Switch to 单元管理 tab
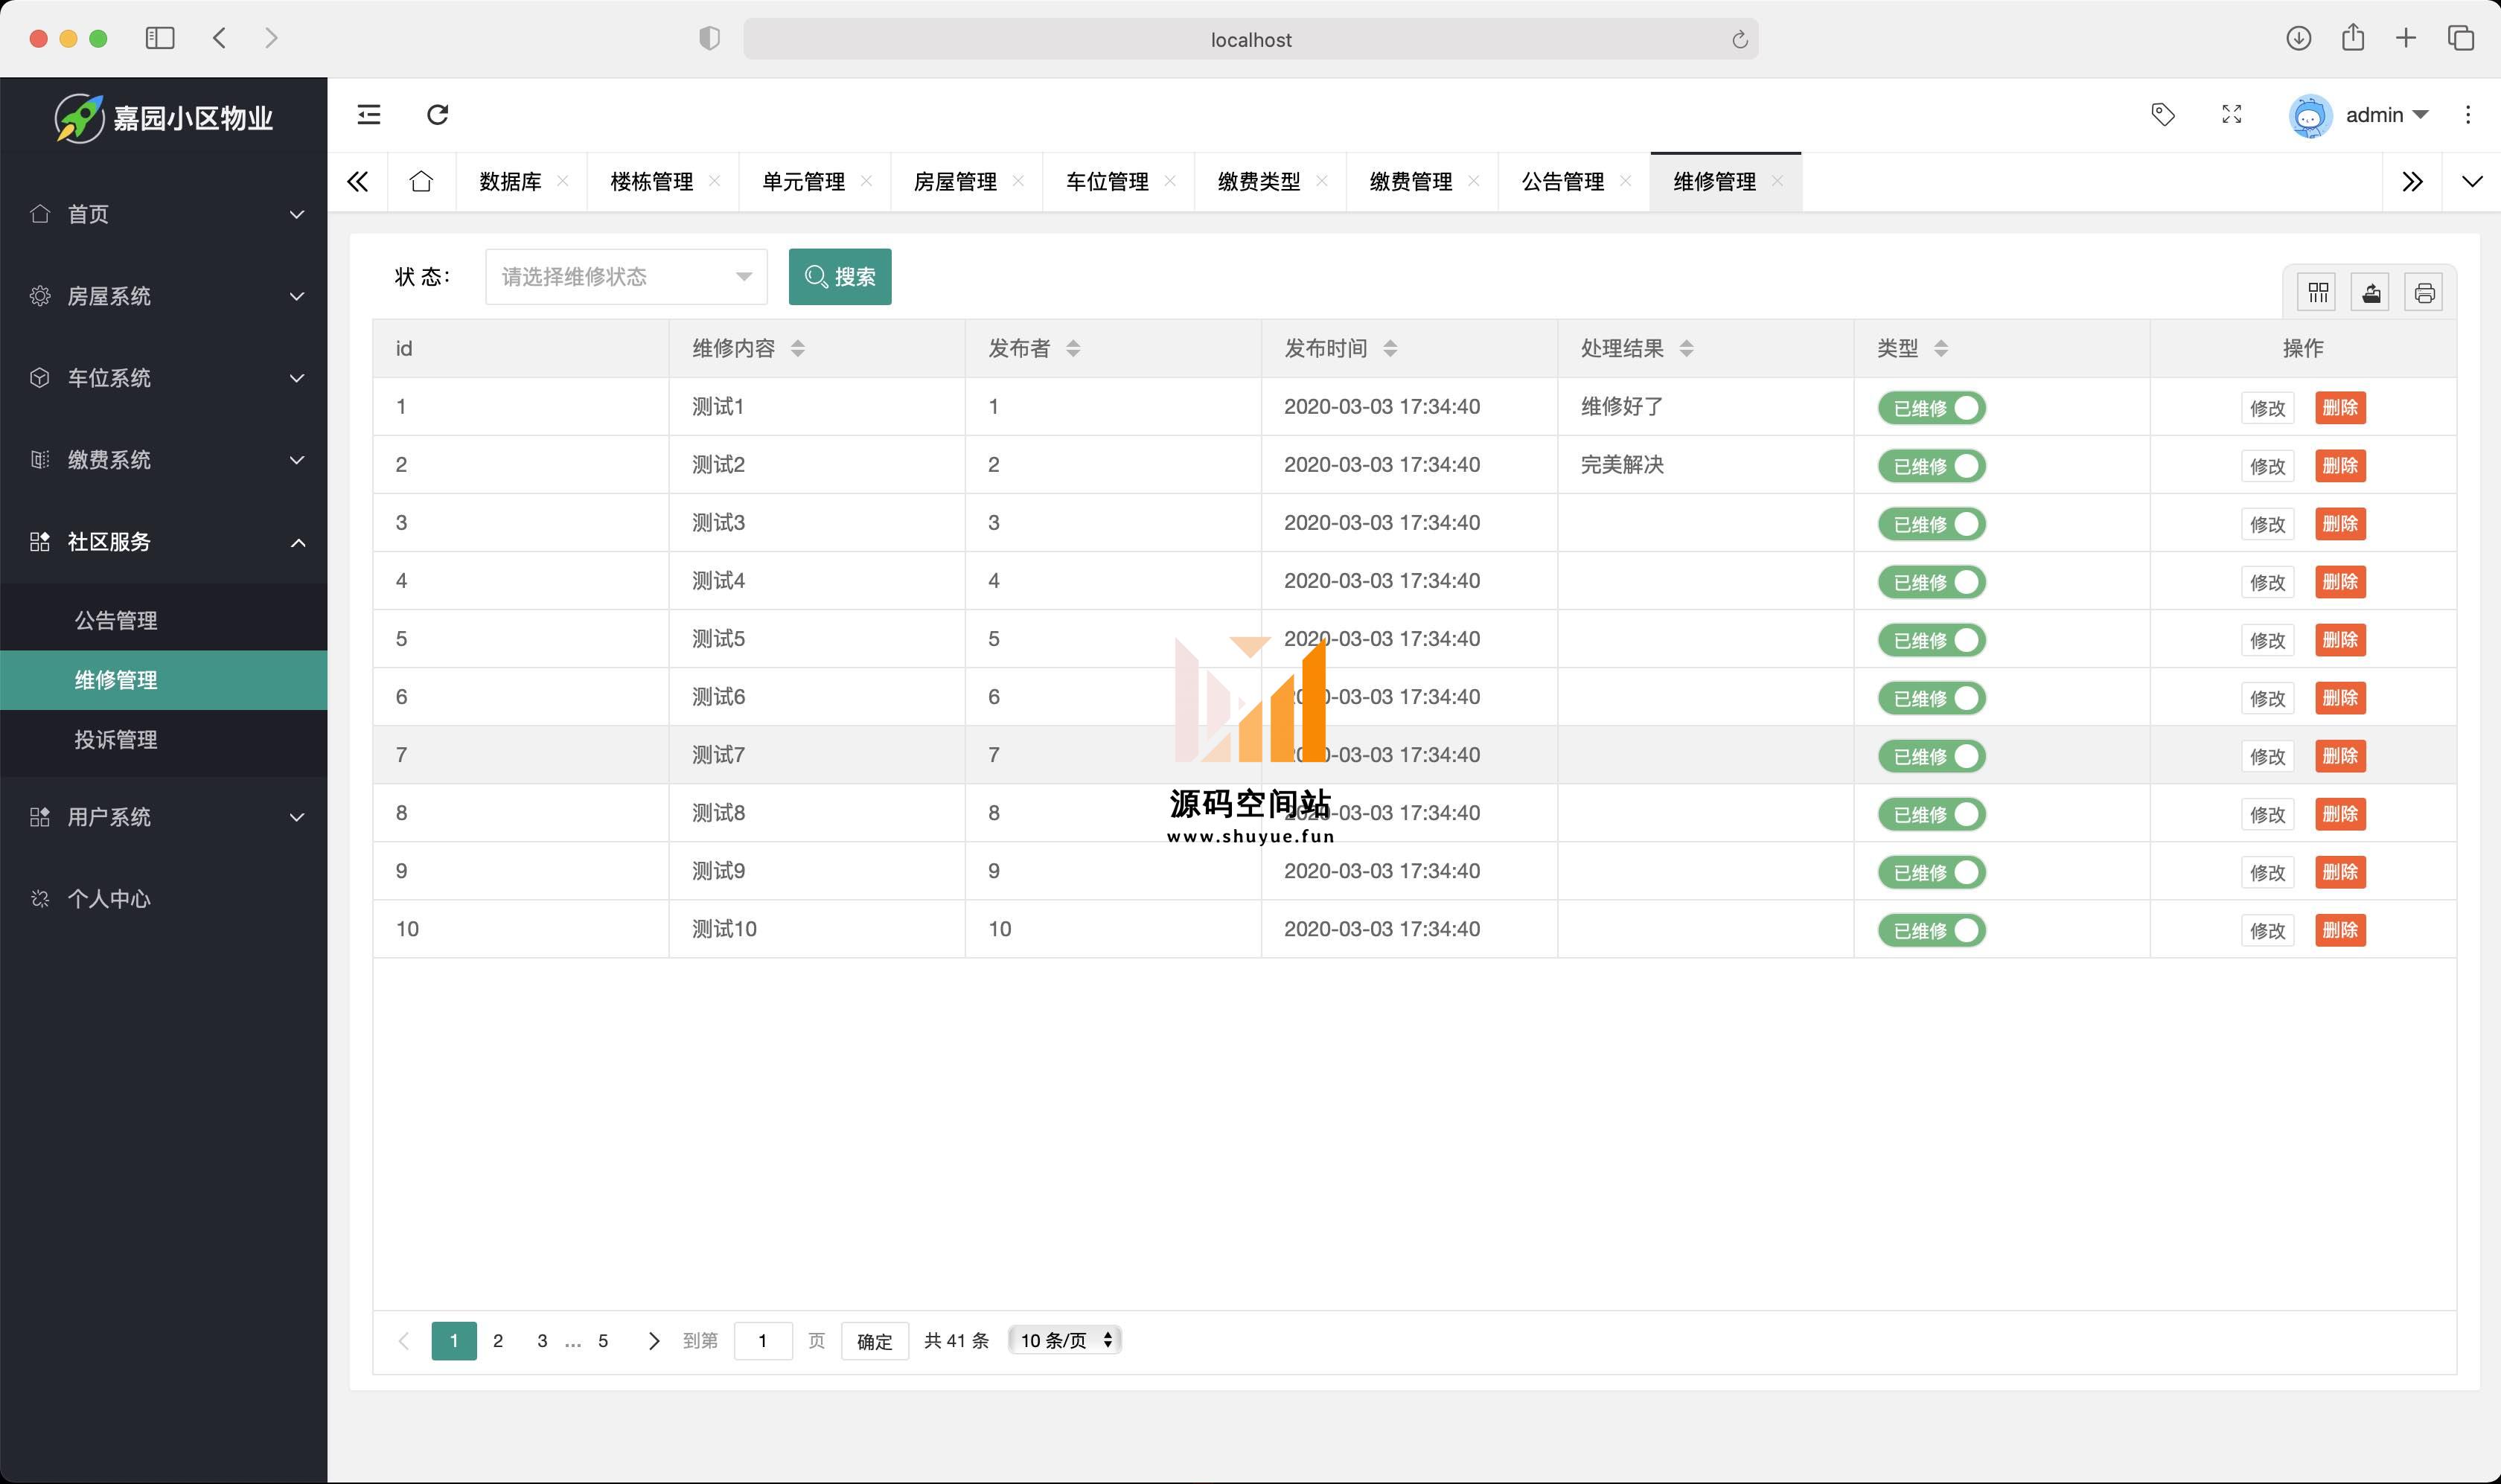2501x1484 pixels. coord(803,181)
